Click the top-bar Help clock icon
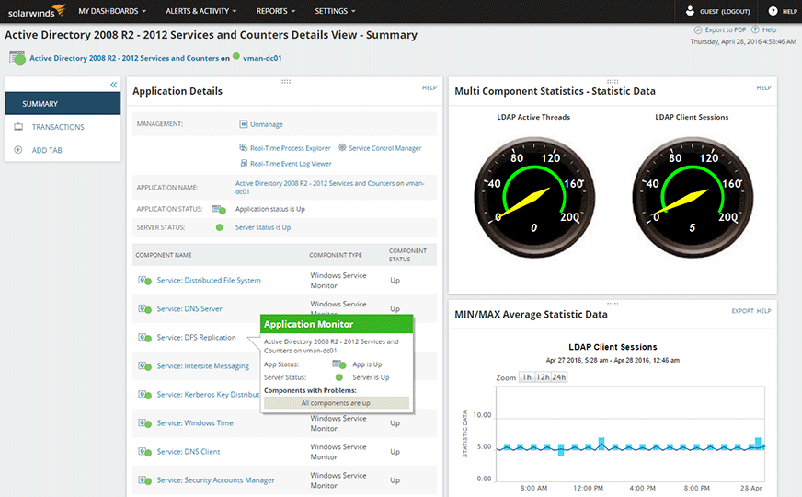802x497 pixels. point(773,11)
